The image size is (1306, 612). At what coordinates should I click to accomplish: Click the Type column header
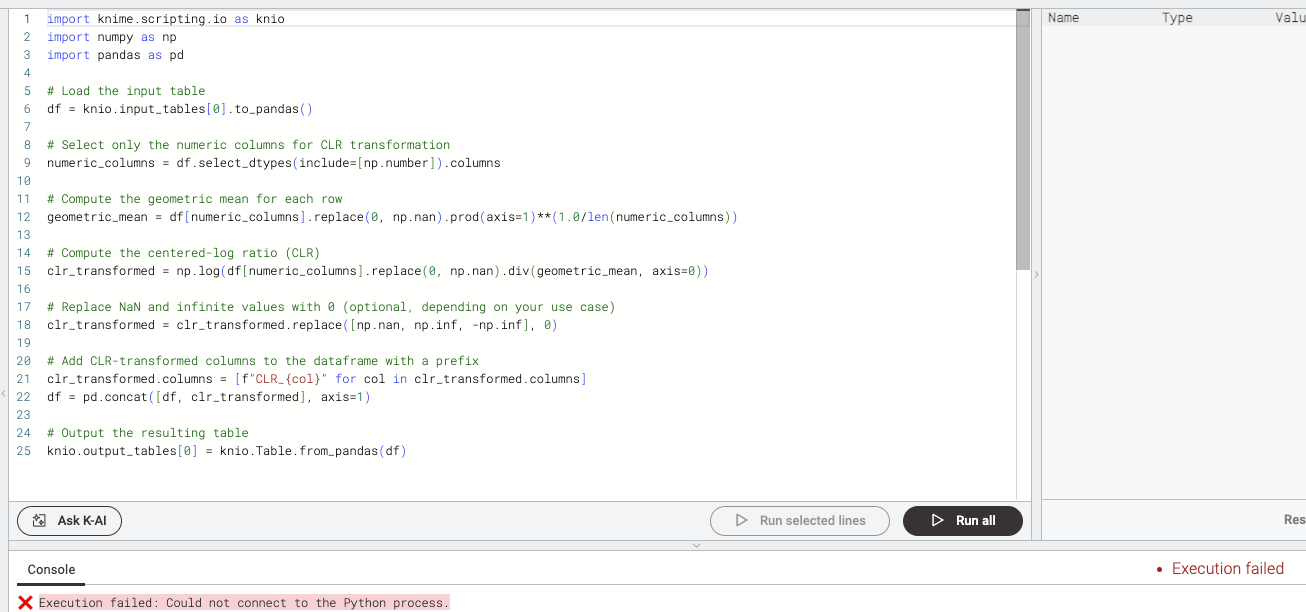pos(1177,18)
